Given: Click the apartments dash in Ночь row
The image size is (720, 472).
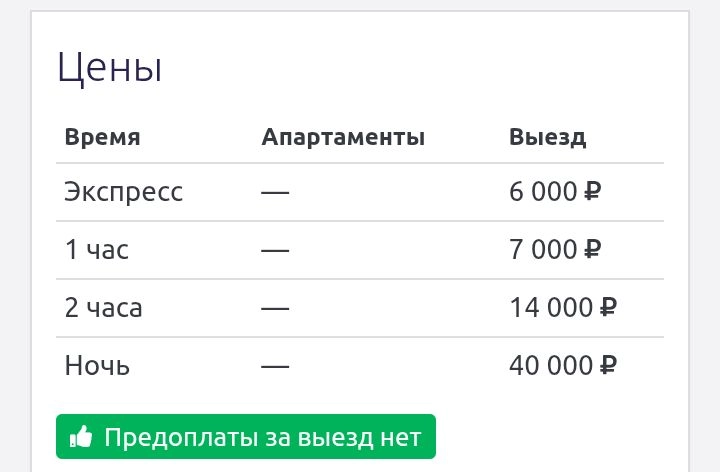Looking at the screenshot, I should [275, 365].
